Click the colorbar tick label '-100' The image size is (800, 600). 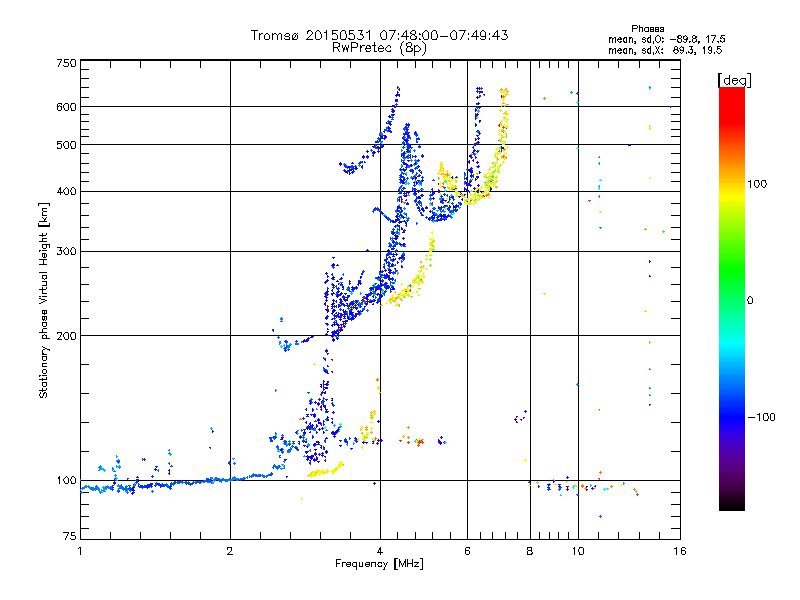point(761,417)
